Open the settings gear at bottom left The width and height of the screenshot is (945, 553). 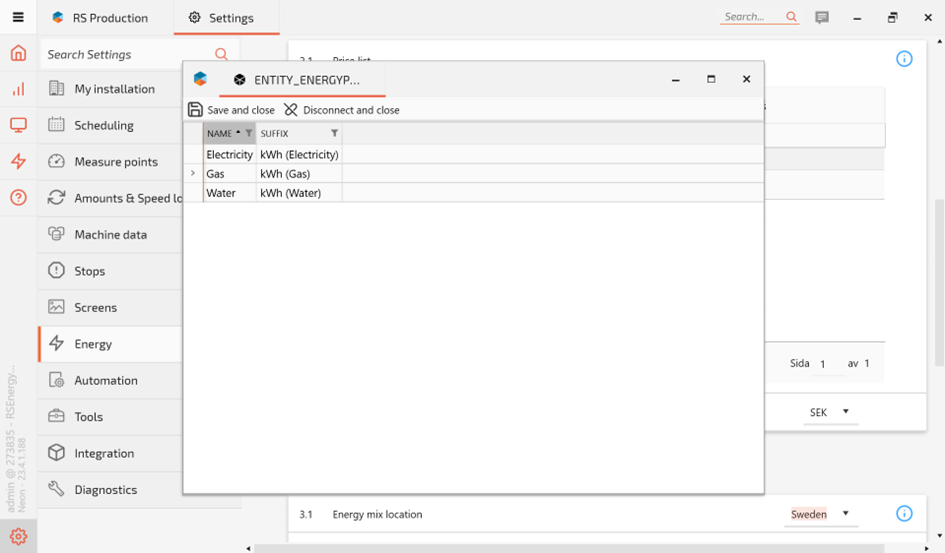pos(18,537)
